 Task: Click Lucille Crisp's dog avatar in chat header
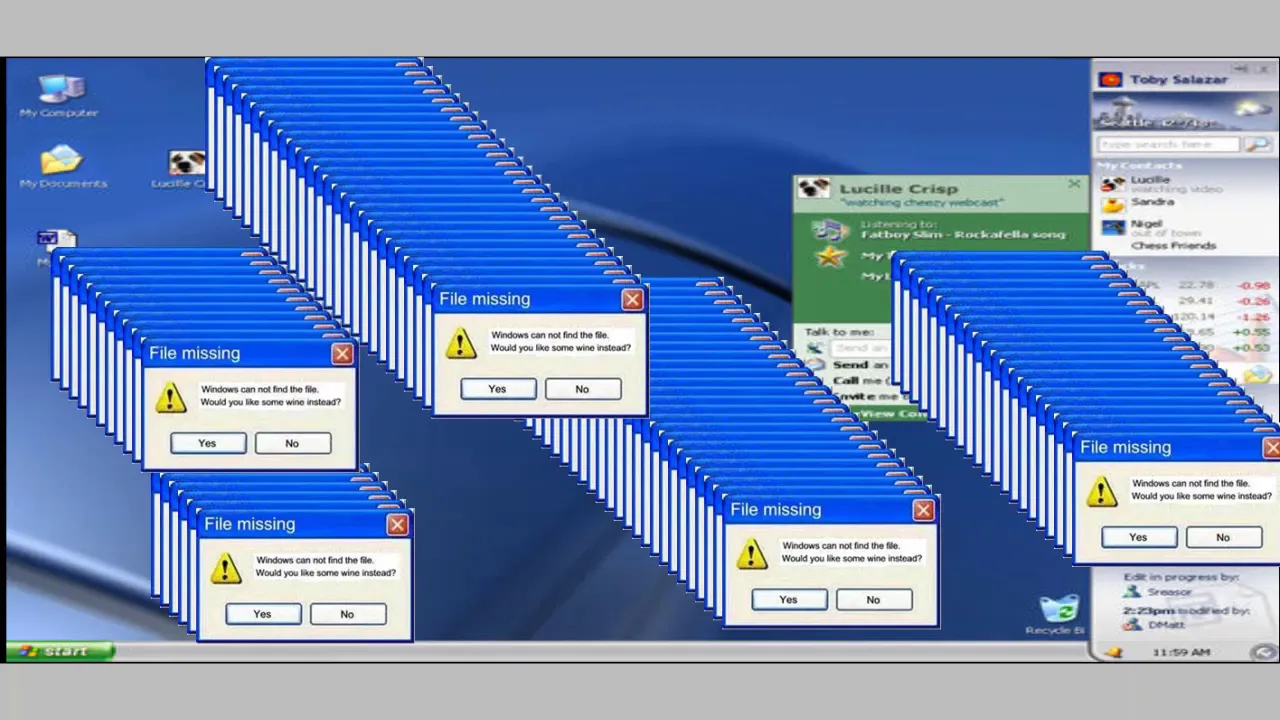click(813, 188)
